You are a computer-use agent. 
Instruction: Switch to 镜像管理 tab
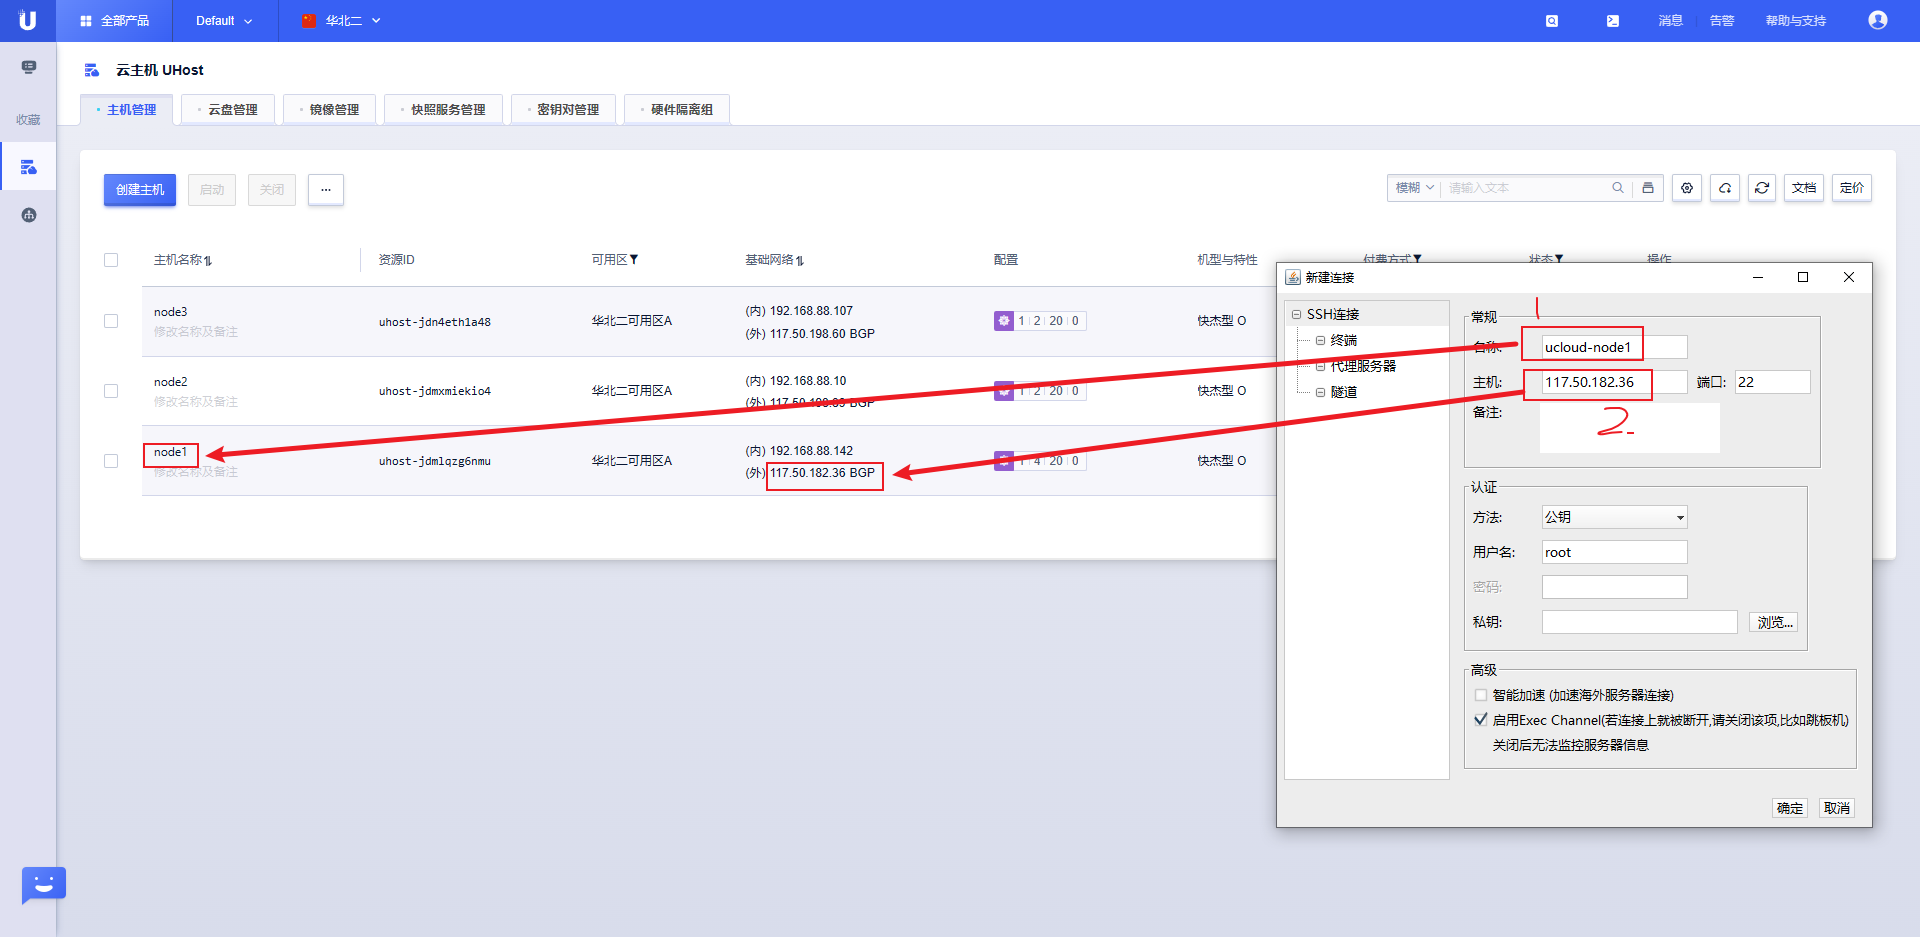coord(330,110)
